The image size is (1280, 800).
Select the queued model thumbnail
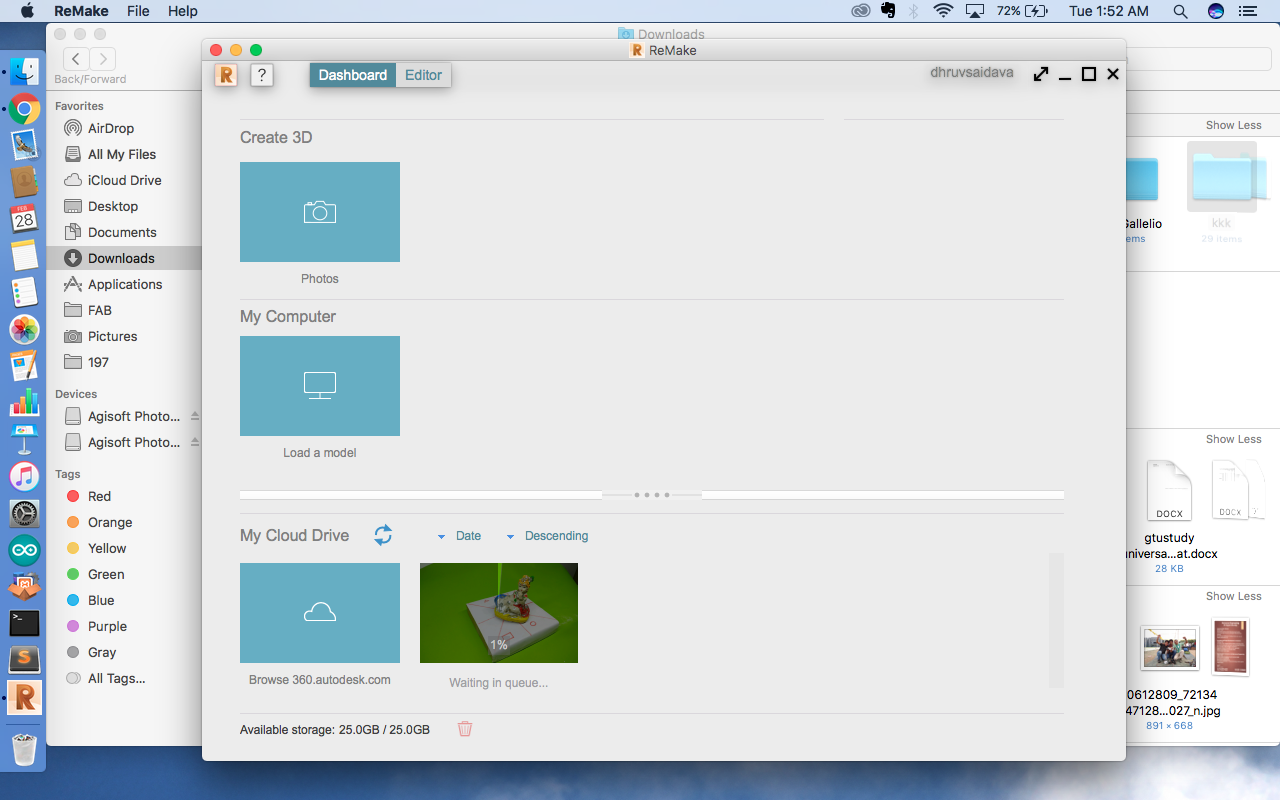pyautogui.click(x=499, y=613)
